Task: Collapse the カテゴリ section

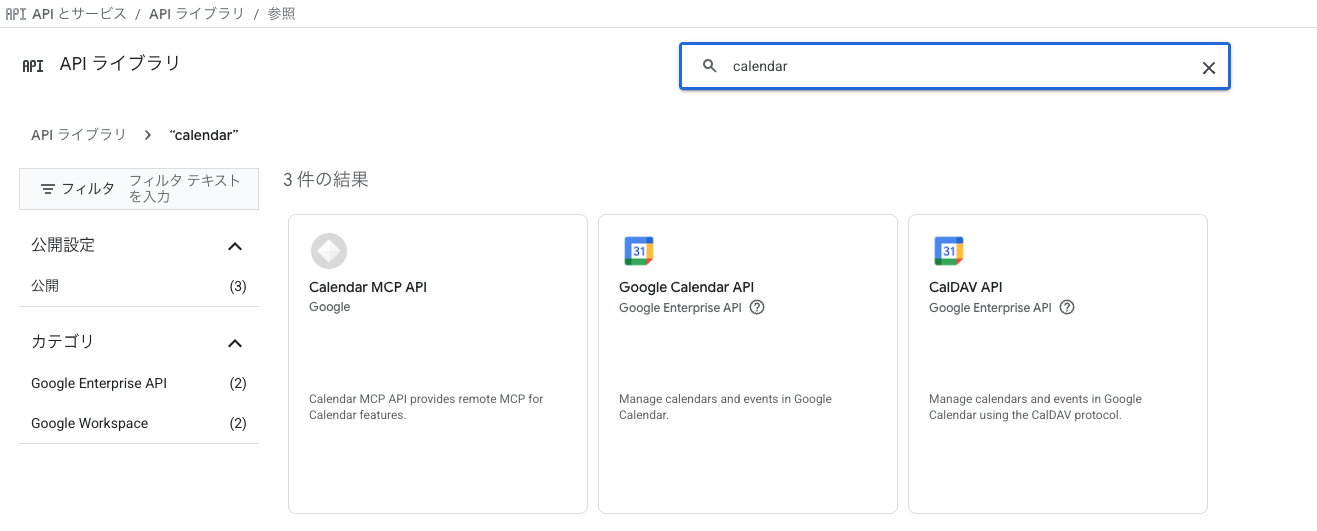Action: pyautogui.click(x=235, y=343)
